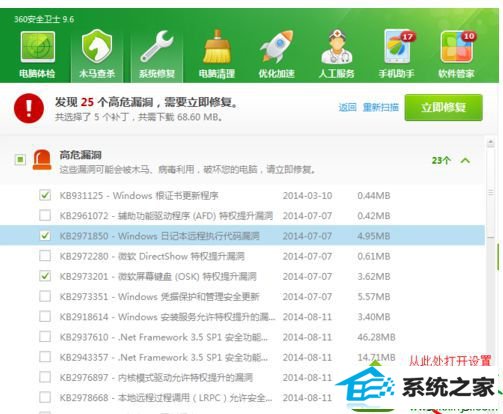
Task: Click the orange alarm siren icon
Action: [x=42, y=160]
